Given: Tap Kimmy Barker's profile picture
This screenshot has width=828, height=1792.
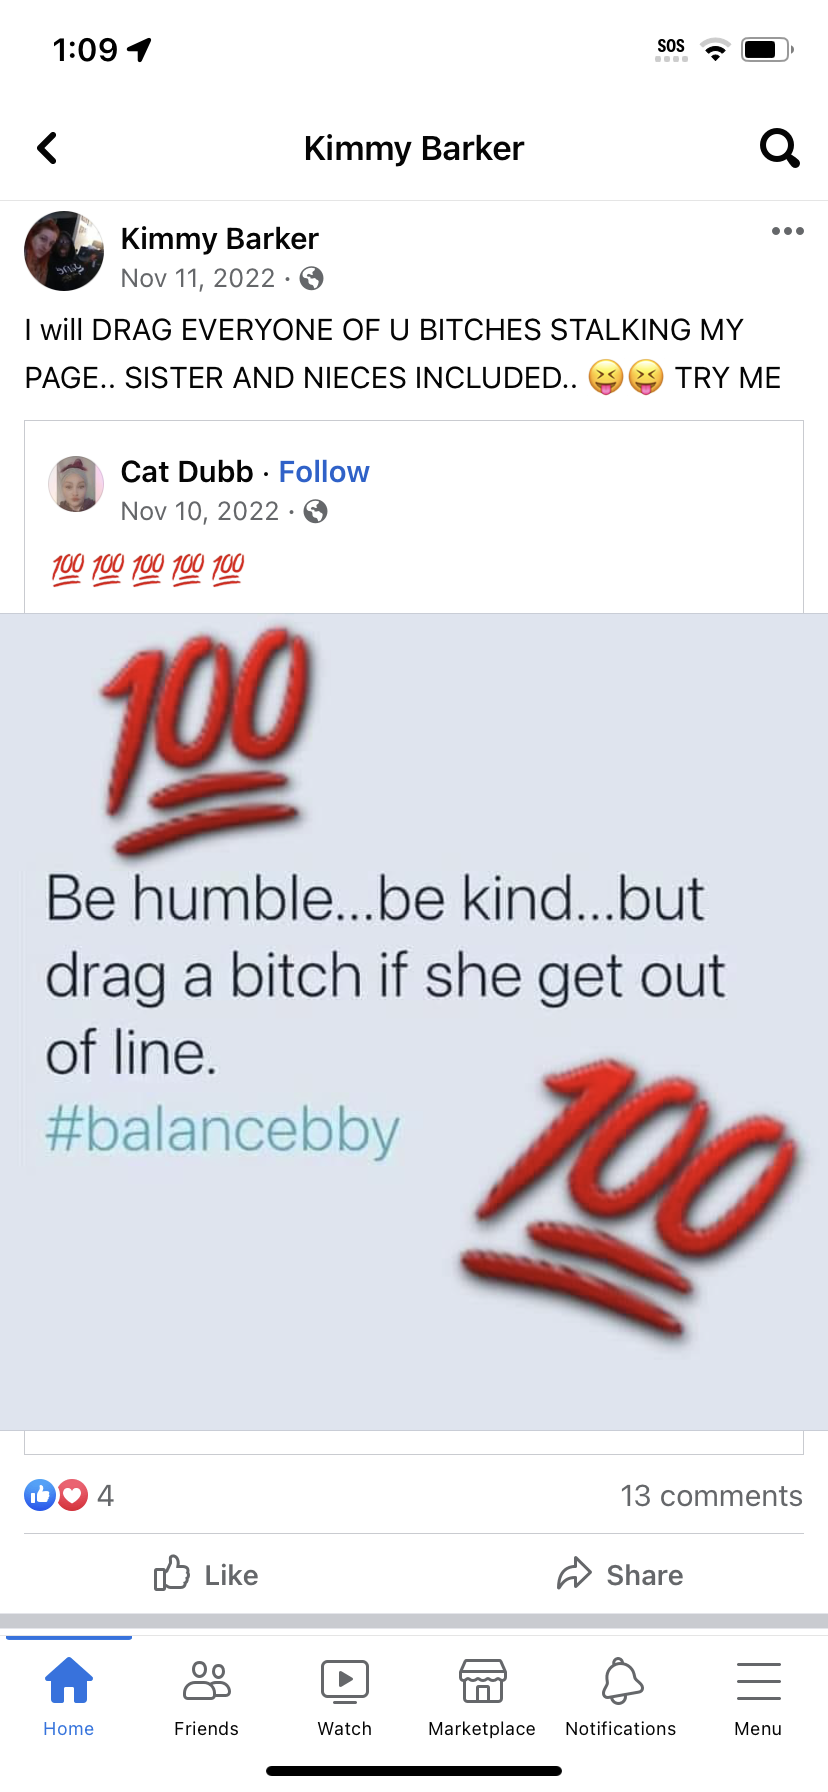Looking at the screenshot, I should click(x=64, y=251).
